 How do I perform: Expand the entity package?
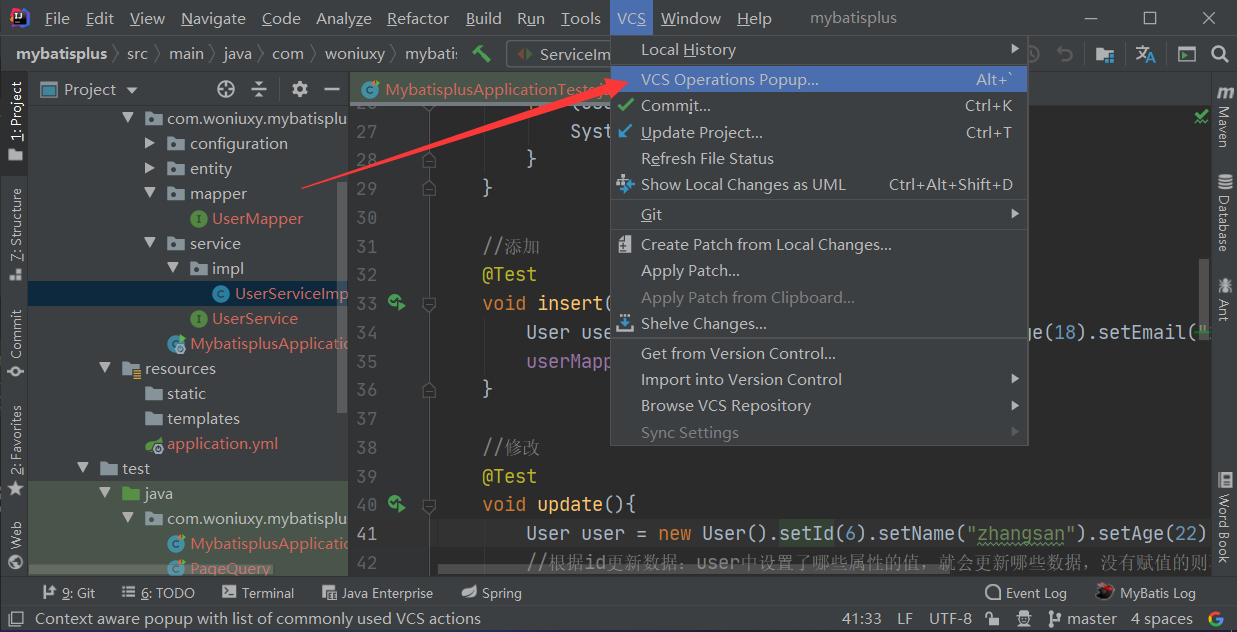point(150,168)
